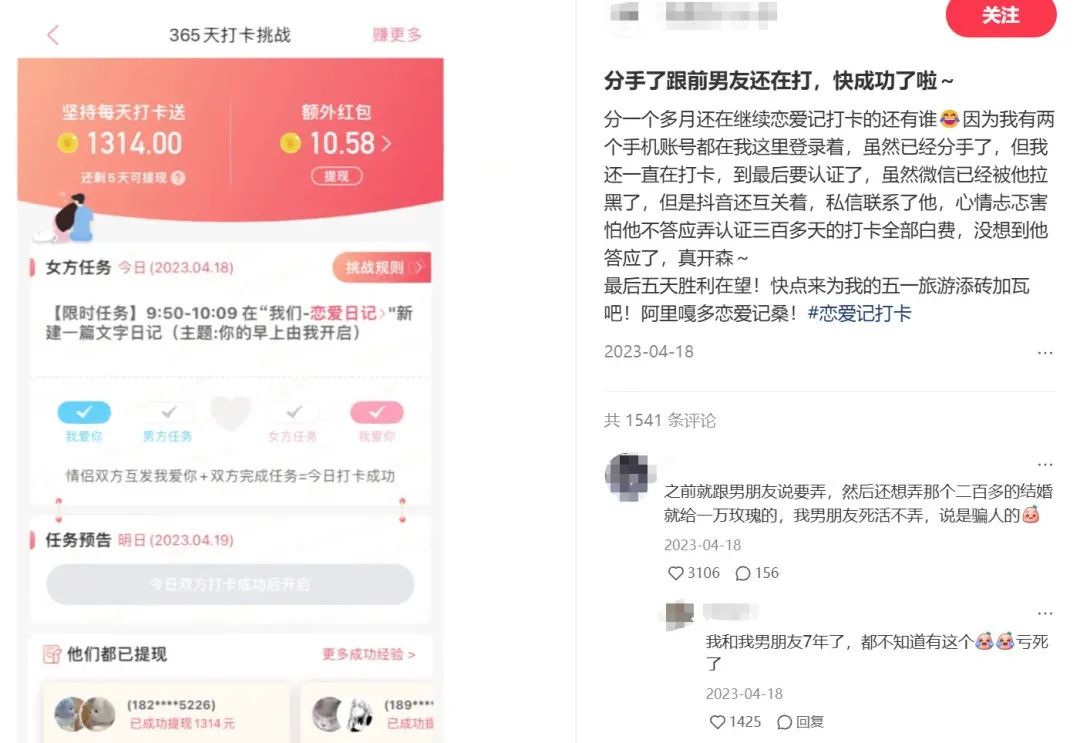
Task: Open 赚更多 at top right
Action: click(x=397, y=35)
